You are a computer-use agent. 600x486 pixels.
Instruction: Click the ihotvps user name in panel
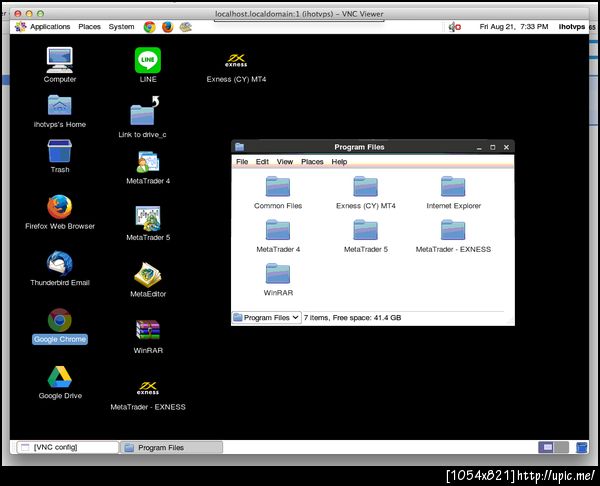click(x=572, y=27)
